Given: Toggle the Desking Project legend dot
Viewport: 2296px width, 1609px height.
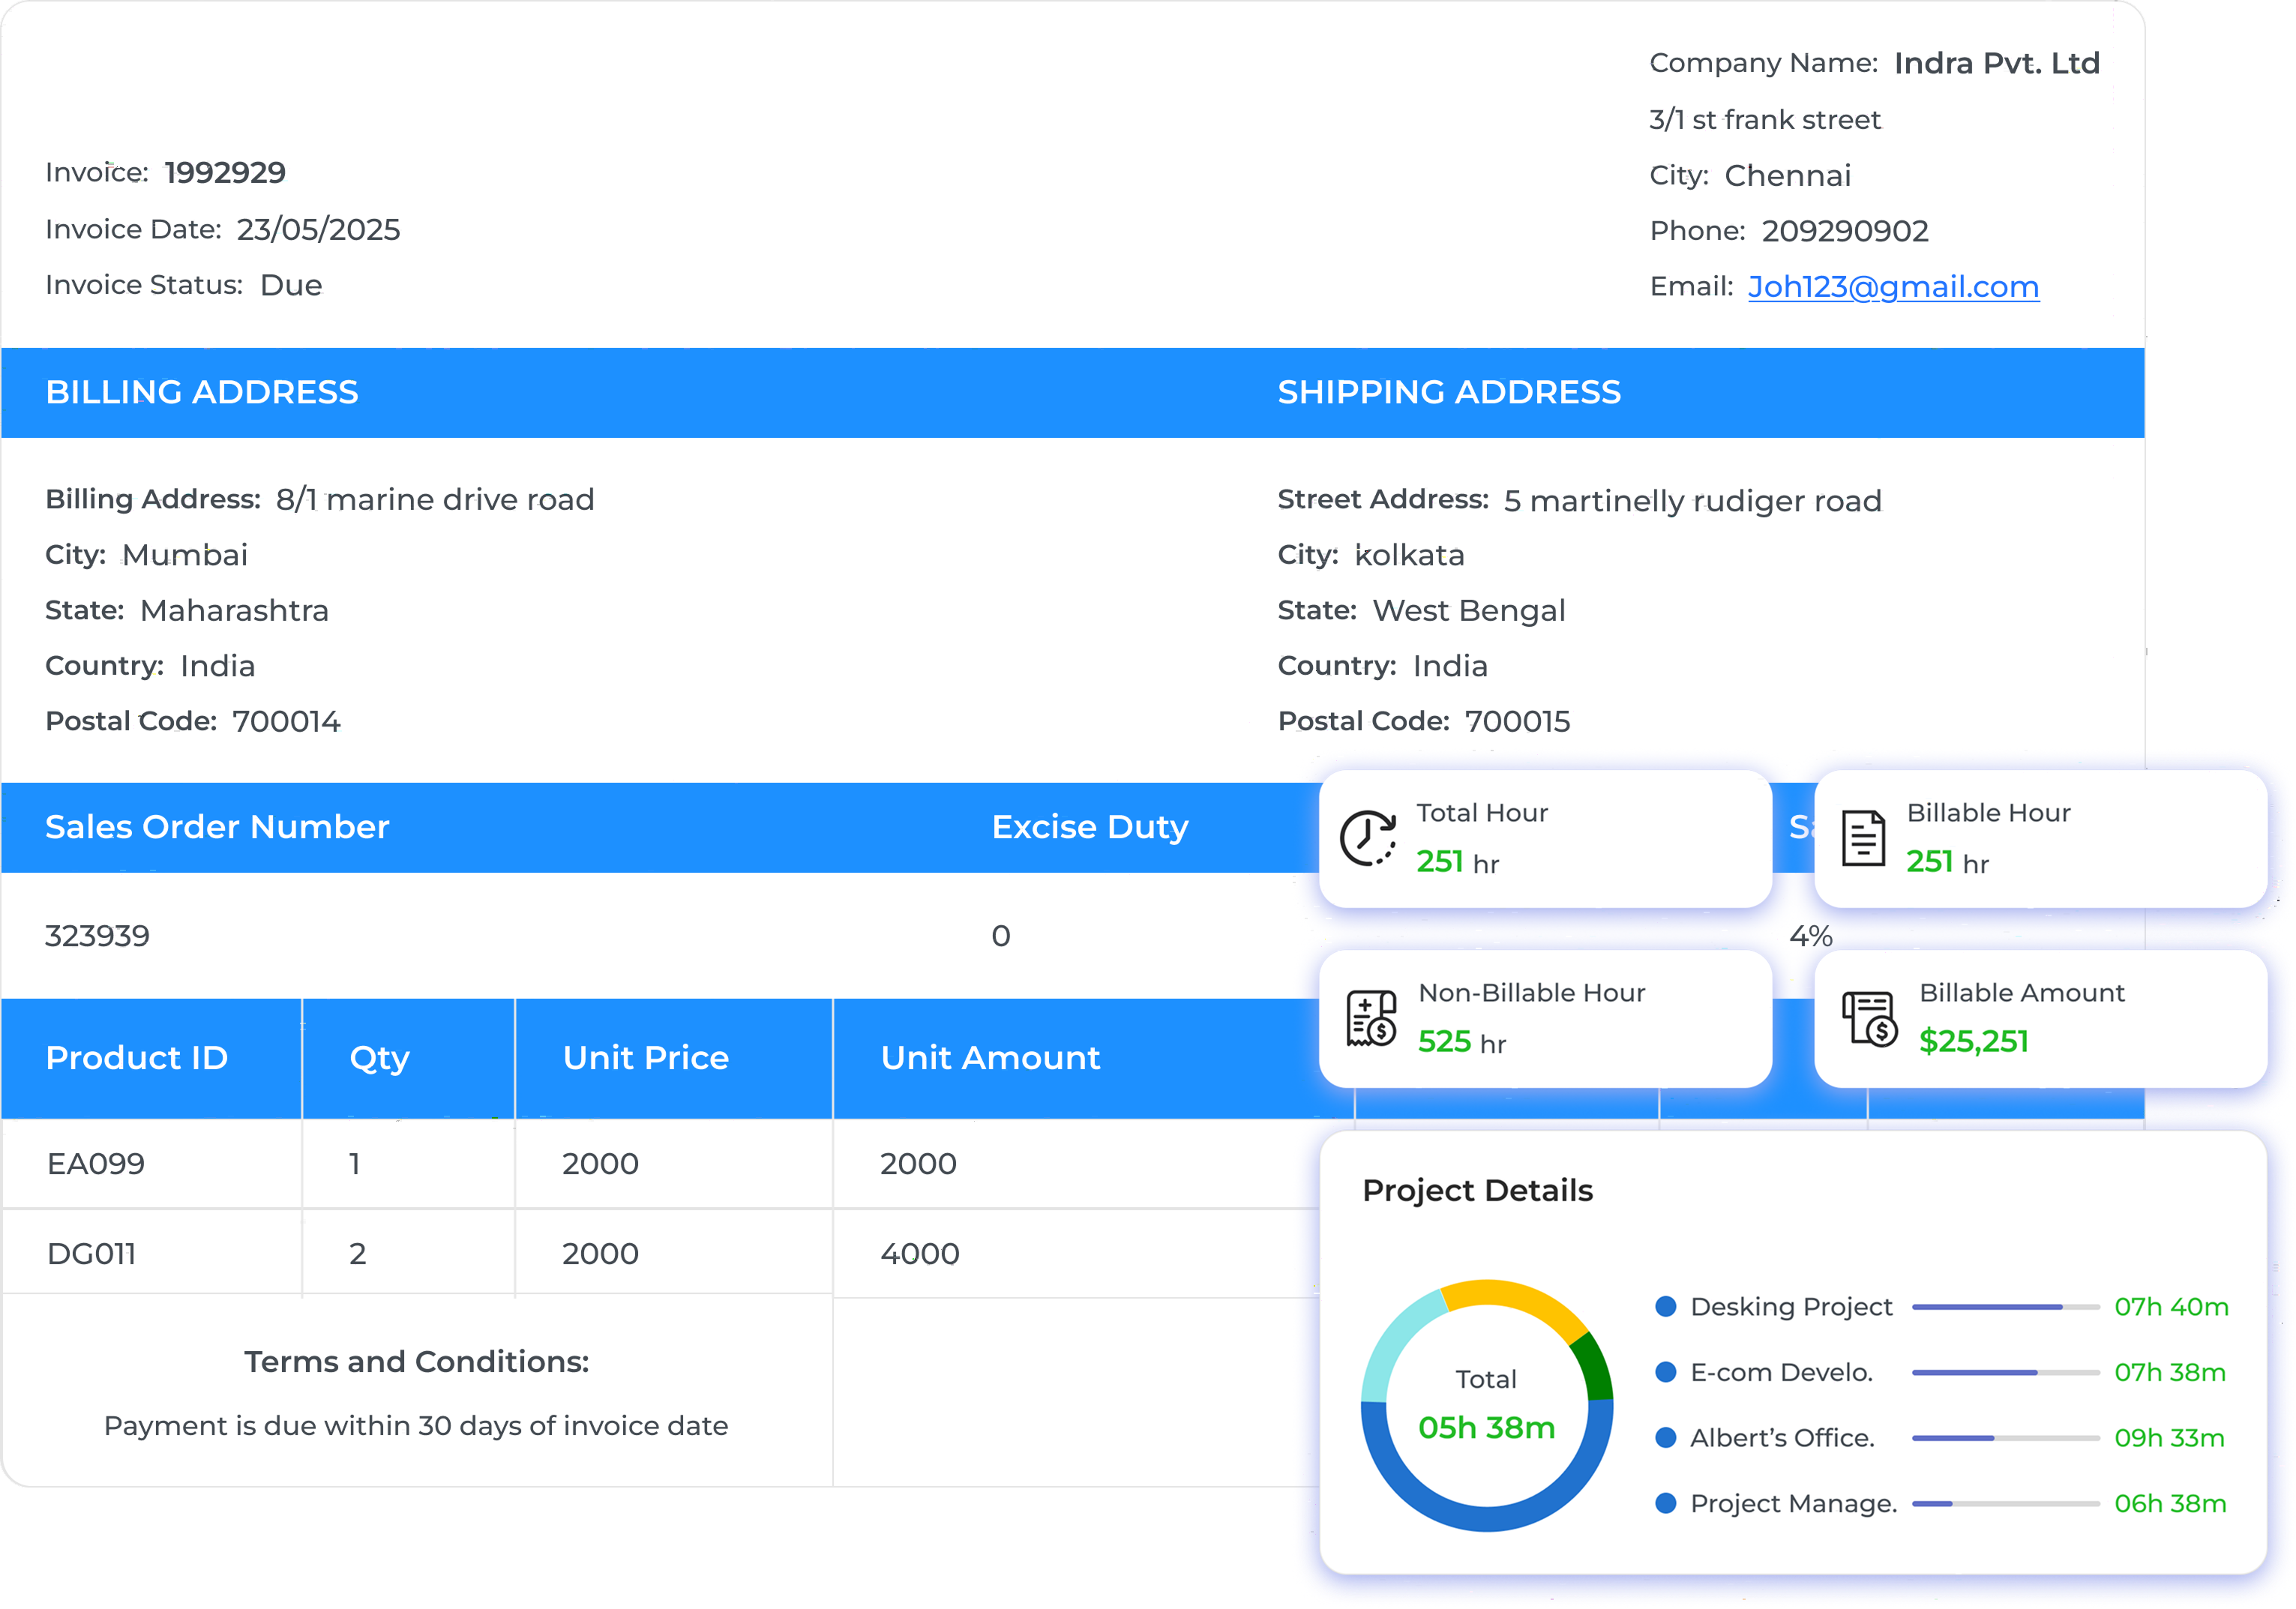Looking at the screenshot, I should [x=1667, y=1305].
